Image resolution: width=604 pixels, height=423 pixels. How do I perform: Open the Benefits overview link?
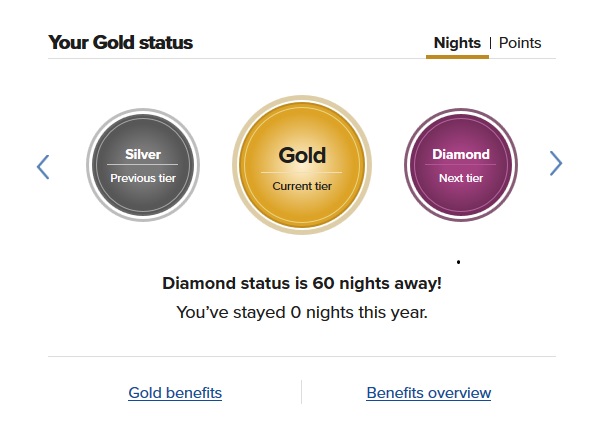pyautogui.click(x=429, y=393)
